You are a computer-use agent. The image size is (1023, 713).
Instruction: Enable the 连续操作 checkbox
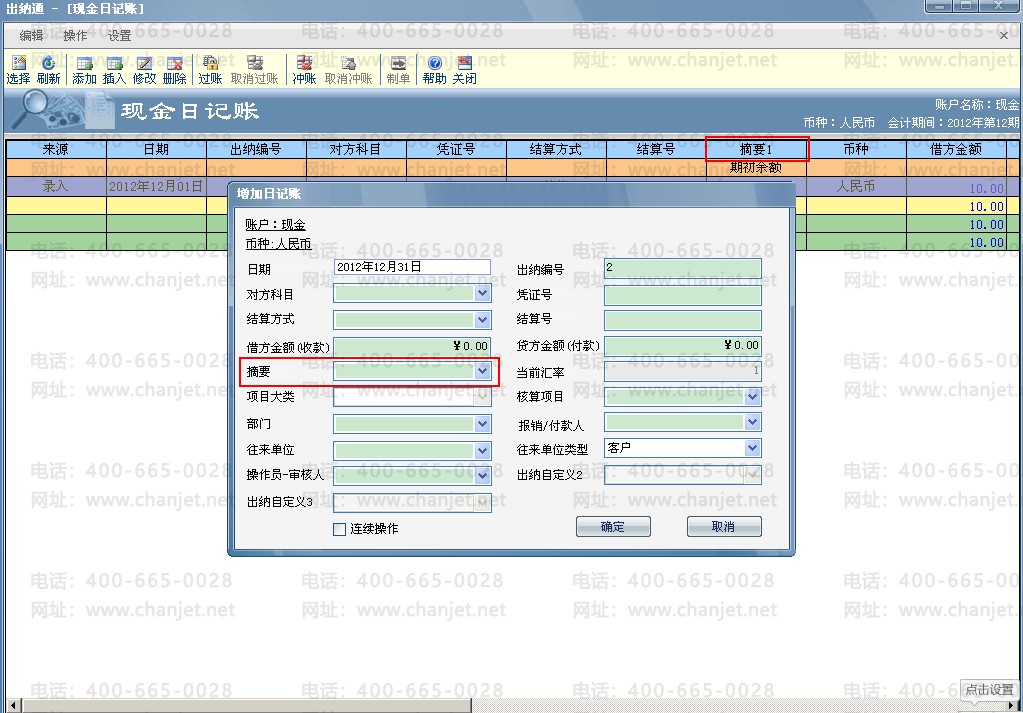point(339,529)
